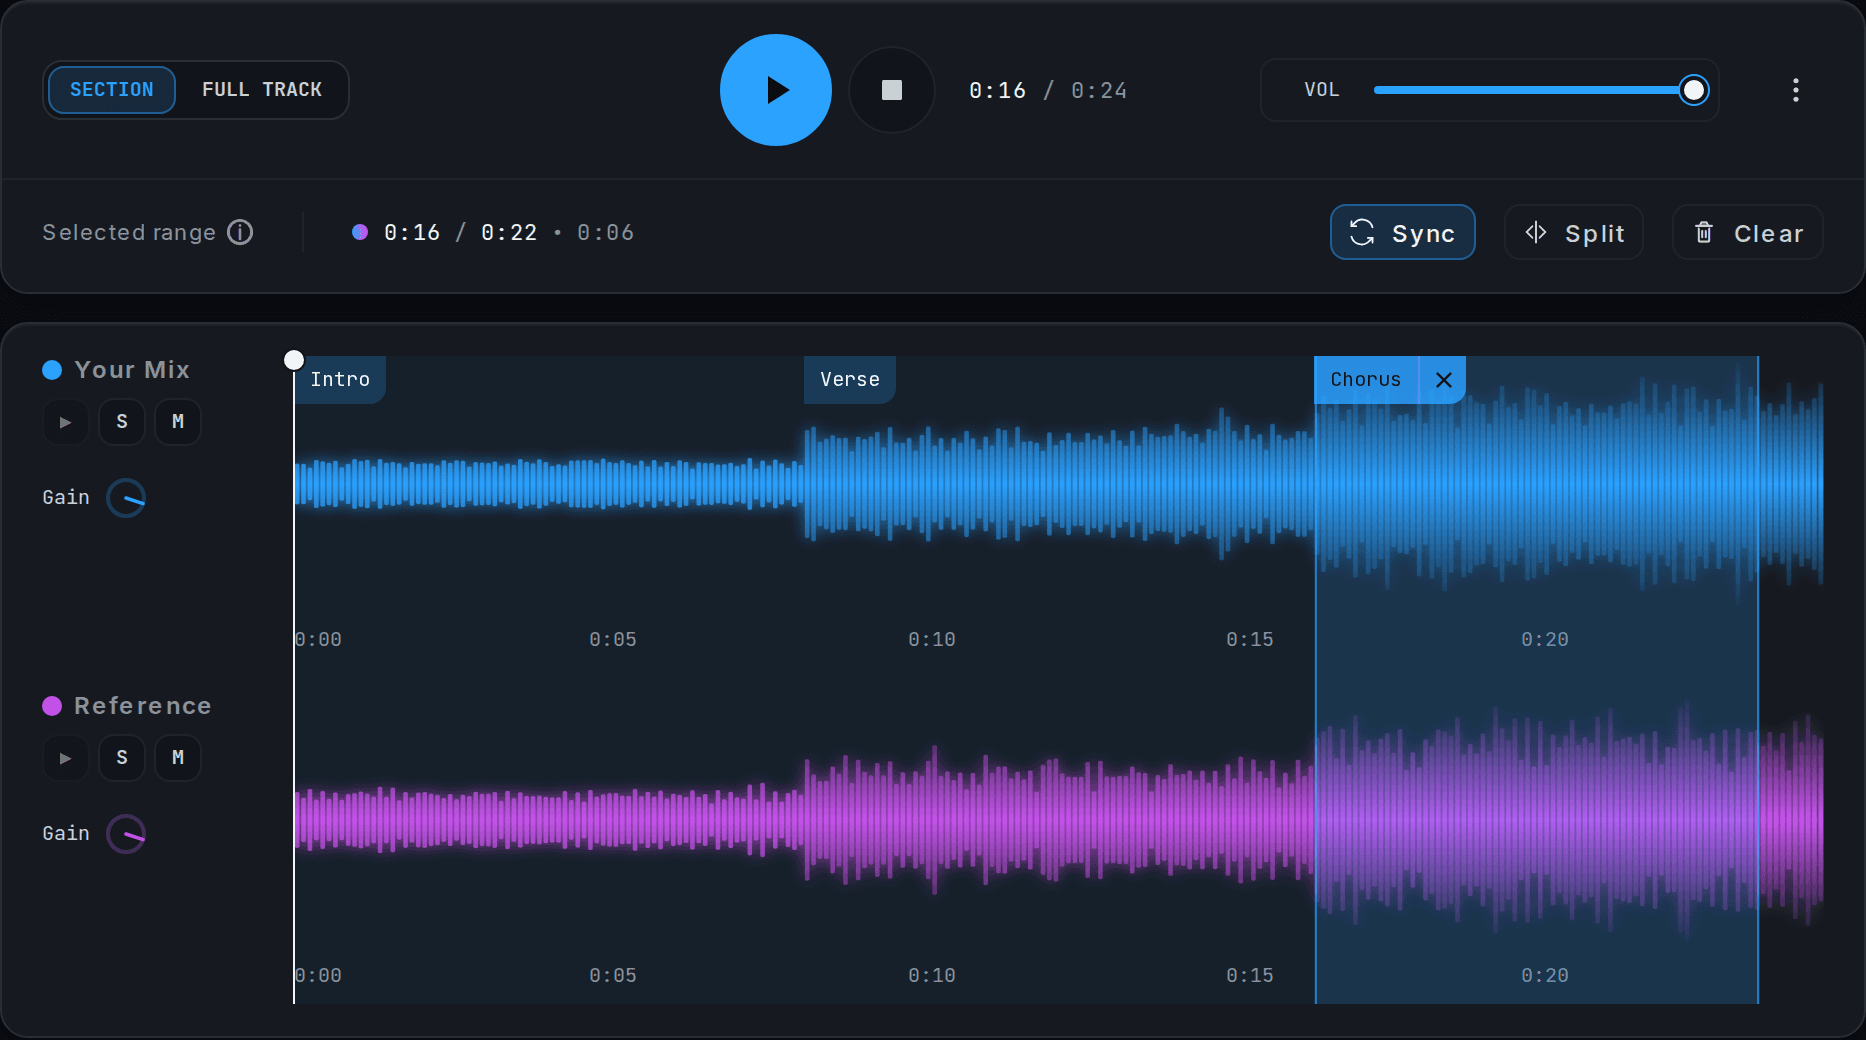This screenshot has width=1866, height=1040.
Task: Clear the selected range
Action: (1748, 232)
